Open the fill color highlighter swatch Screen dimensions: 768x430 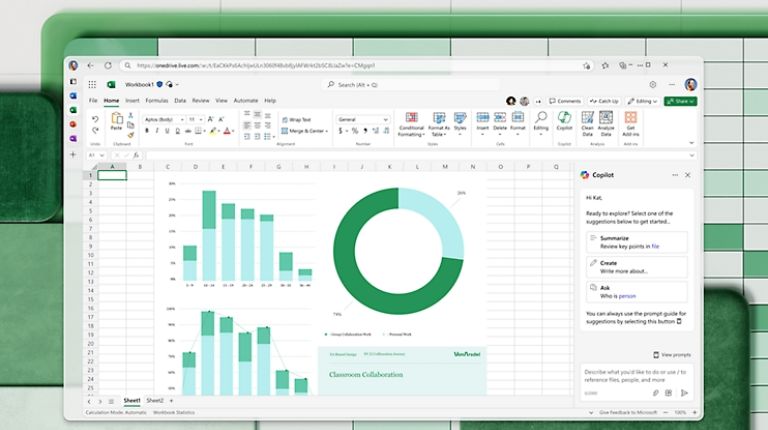(x=213, y=131)
